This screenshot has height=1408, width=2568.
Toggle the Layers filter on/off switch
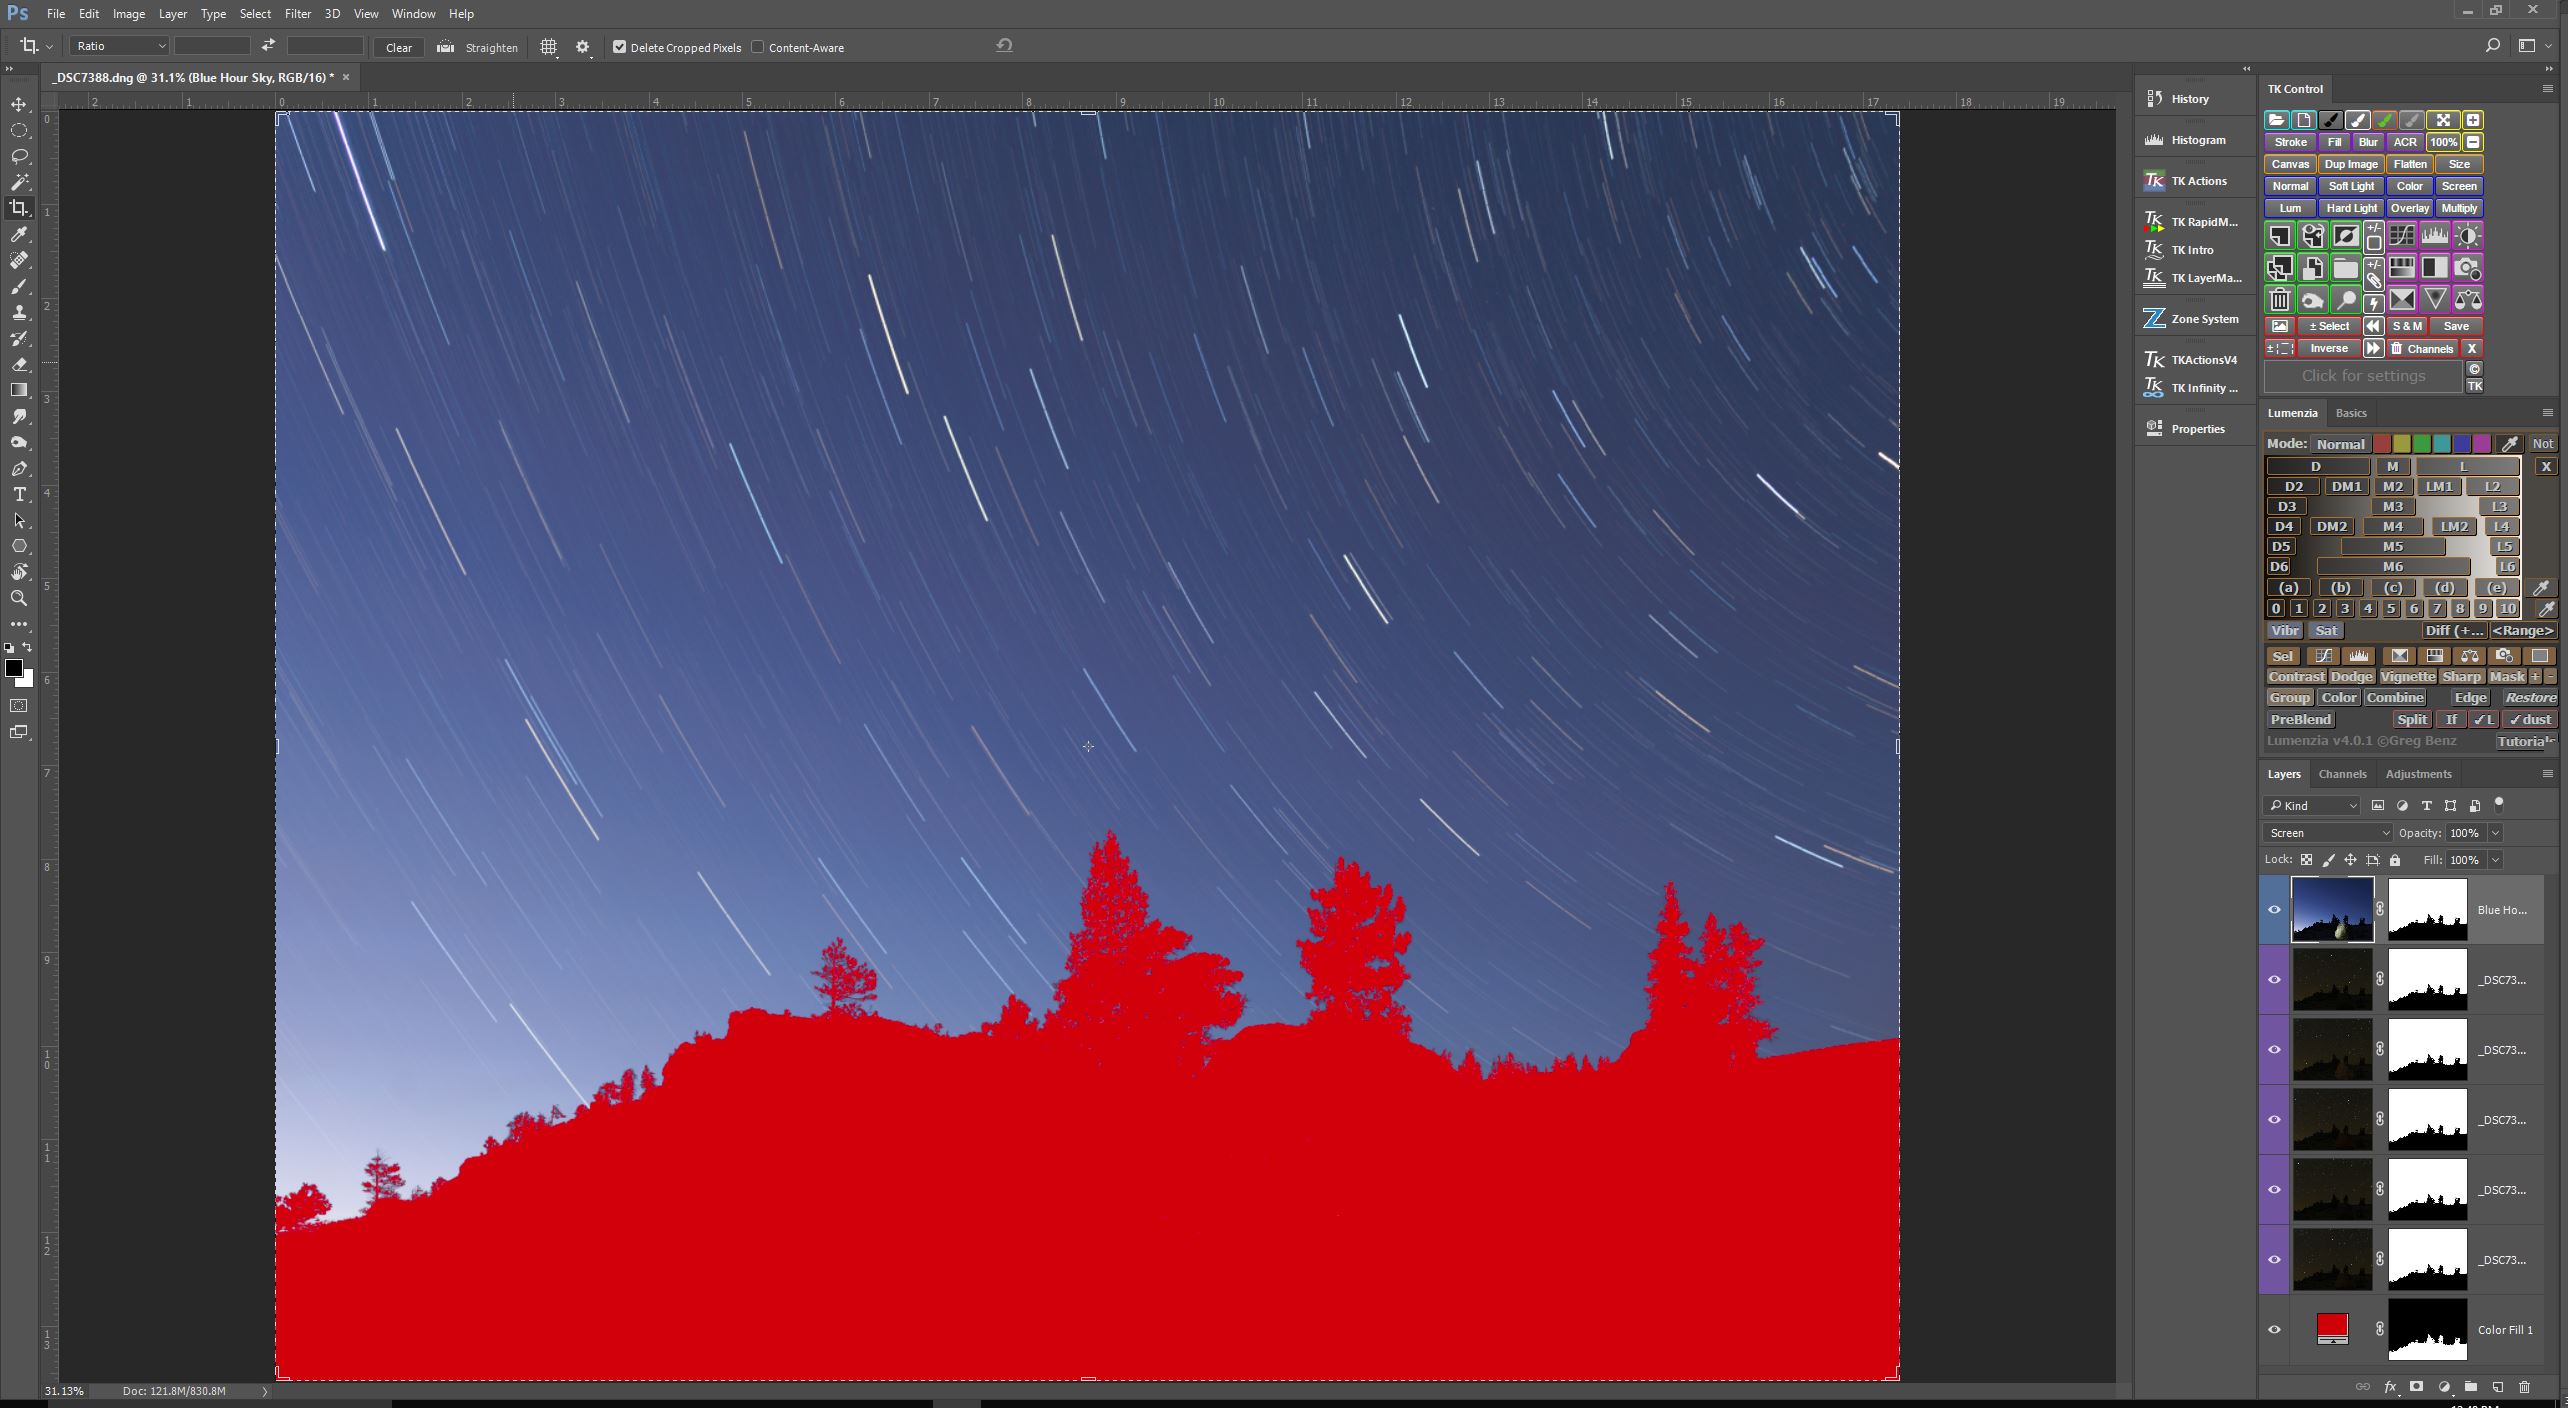[x=2498, y=804]
